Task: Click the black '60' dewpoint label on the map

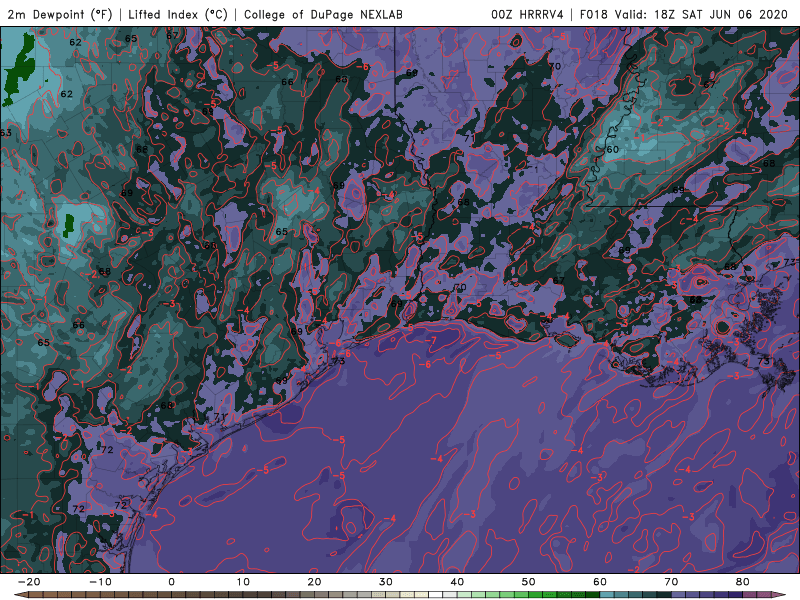Action: click(x=612, y=149)
